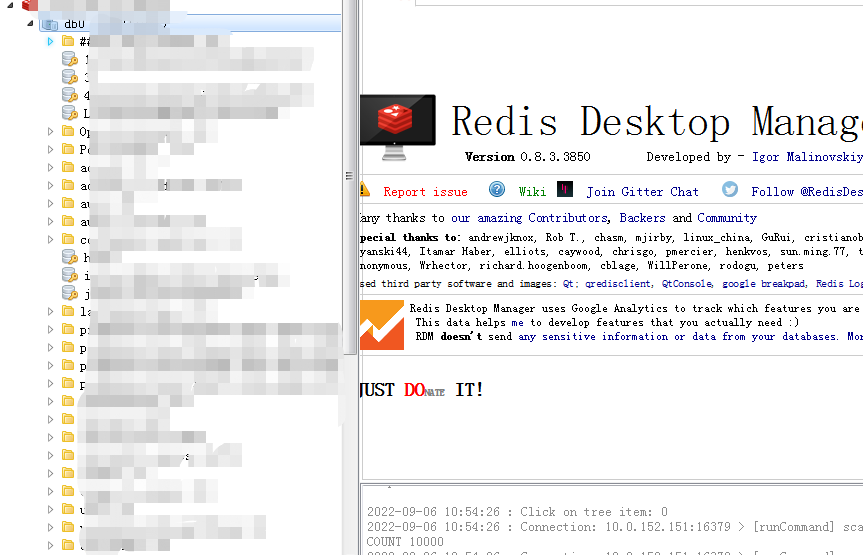Image resolution: width=863 pixels, height=555 pixels.
Task: Open key icon of entry starting with j
Action: coord(70,293)
